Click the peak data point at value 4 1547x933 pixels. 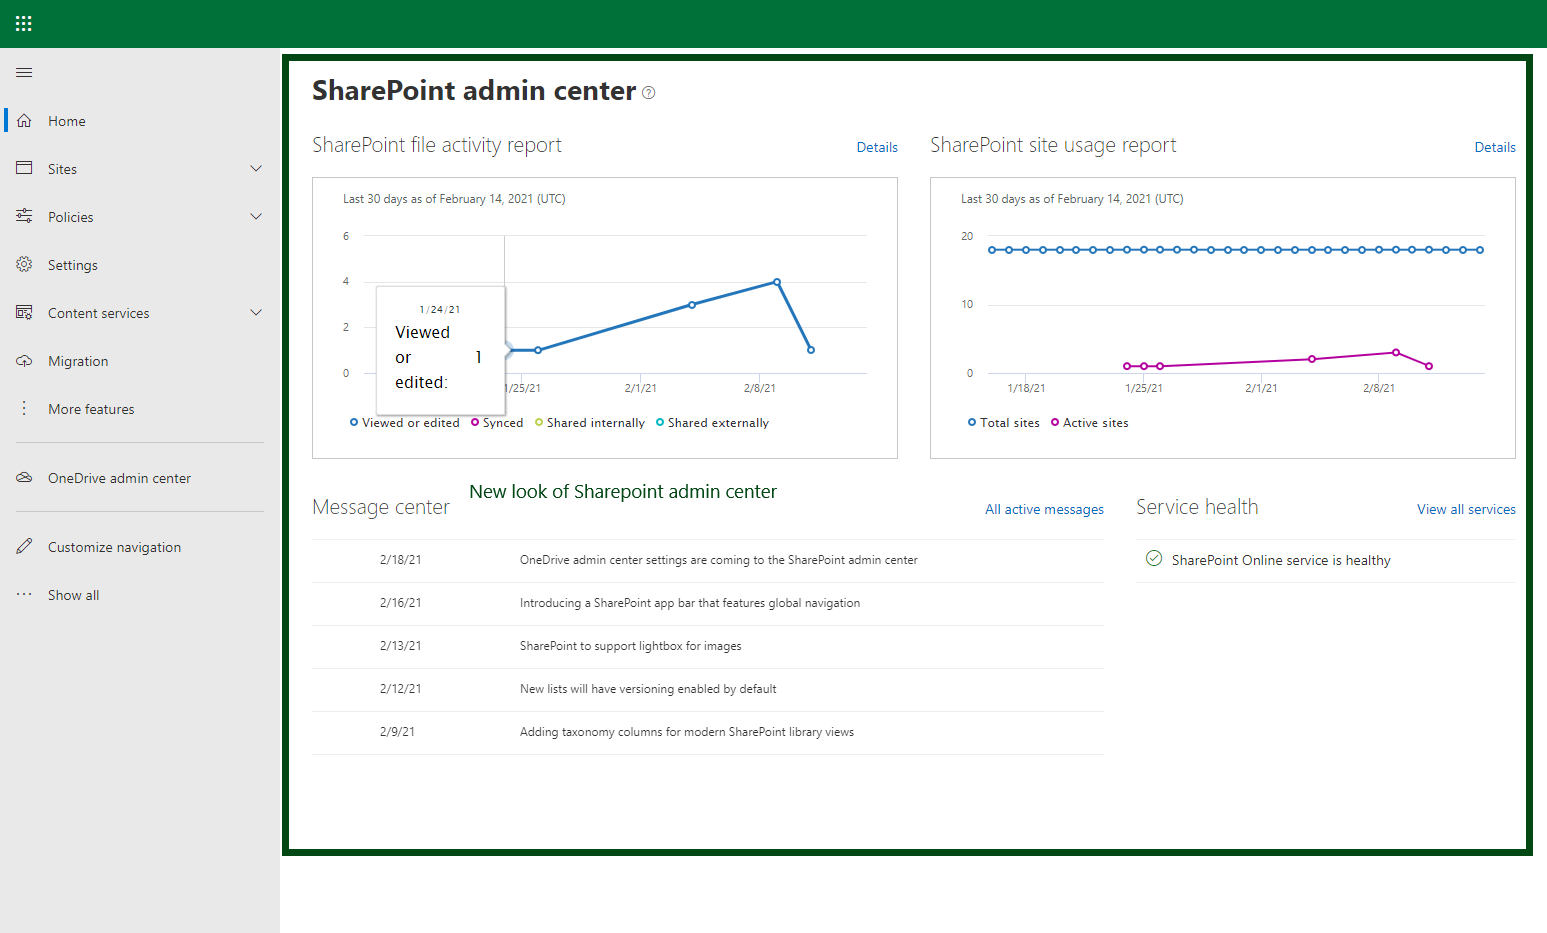pyautogui.click(x=777, y=282)
